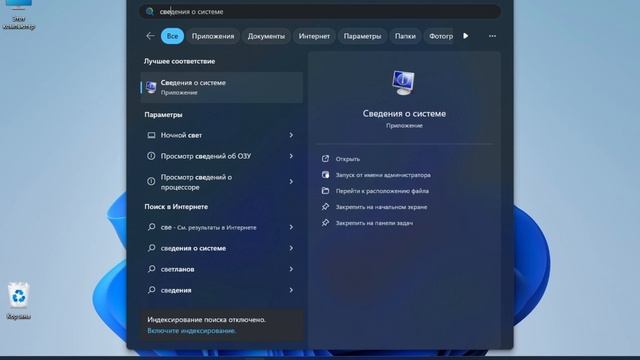Click Открыть to launch the app
The width and height of the screenshot is (640, 360).
tap(348, 159)
